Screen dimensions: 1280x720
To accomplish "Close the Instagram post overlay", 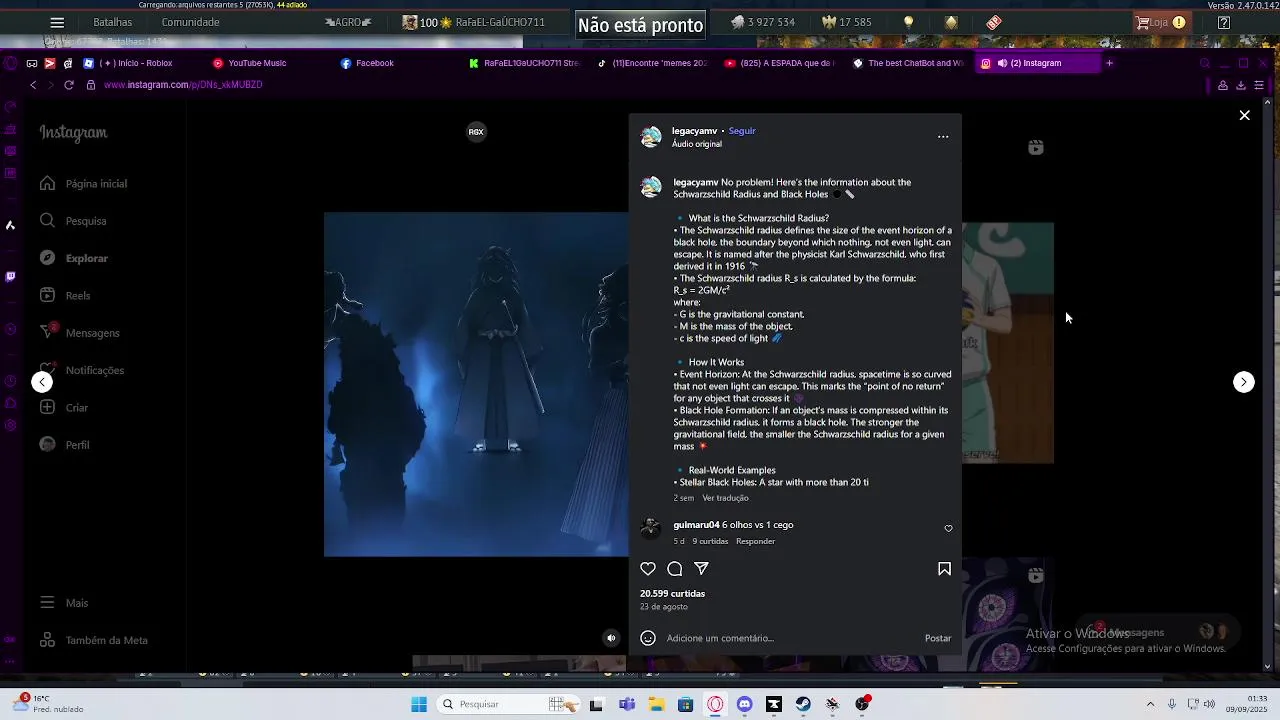I will (x=1244, y=116).
